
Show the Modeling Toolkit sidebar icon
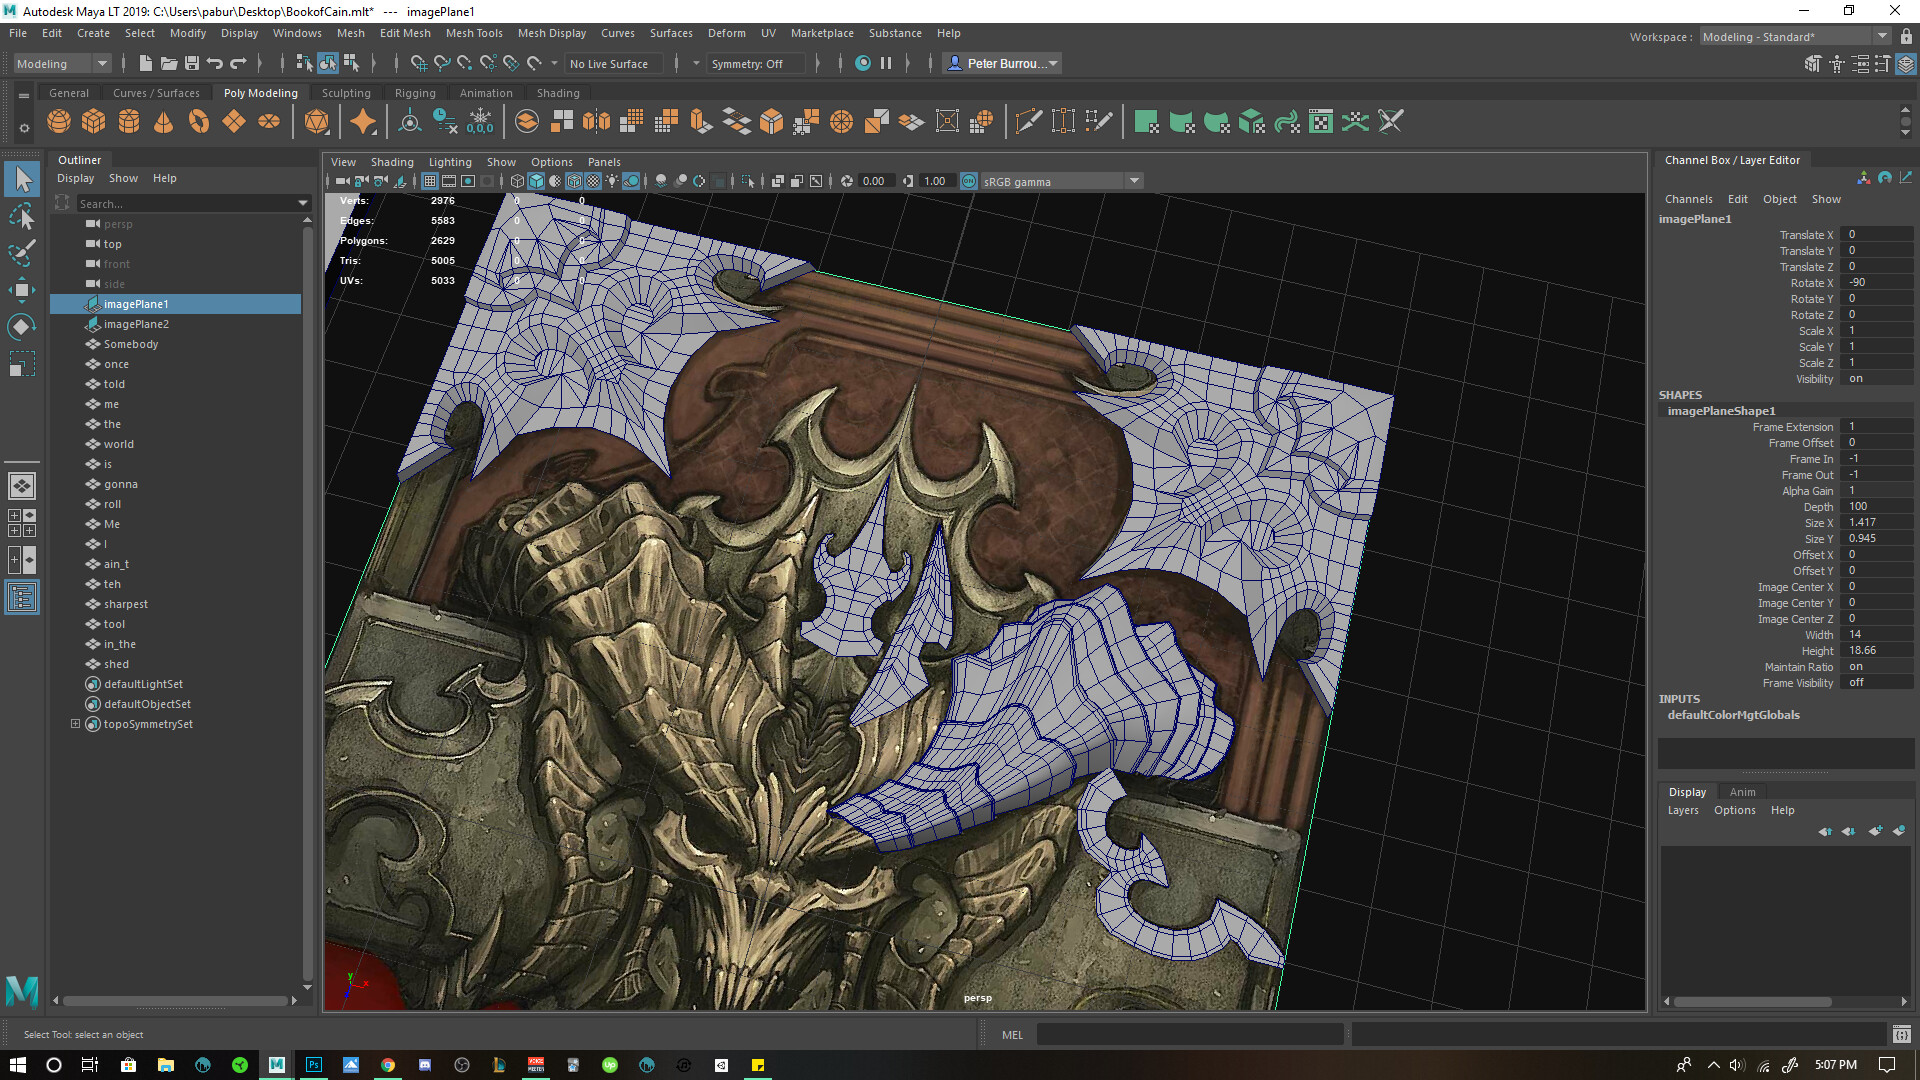pyautogui.click(x=1813, y=64)
